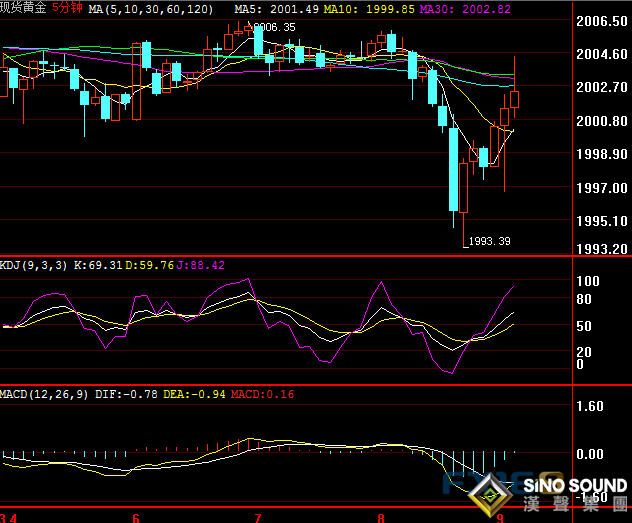
Task: Click the 2000.80 price axis label
Action: pos(602,121)
